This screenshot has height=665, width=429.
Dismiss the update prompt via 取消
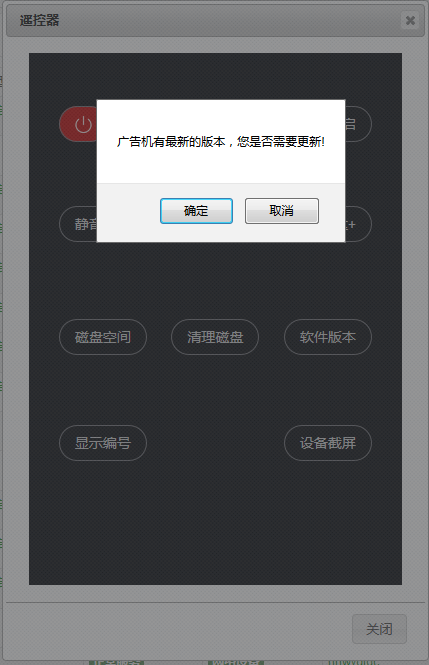coord(281,211)
